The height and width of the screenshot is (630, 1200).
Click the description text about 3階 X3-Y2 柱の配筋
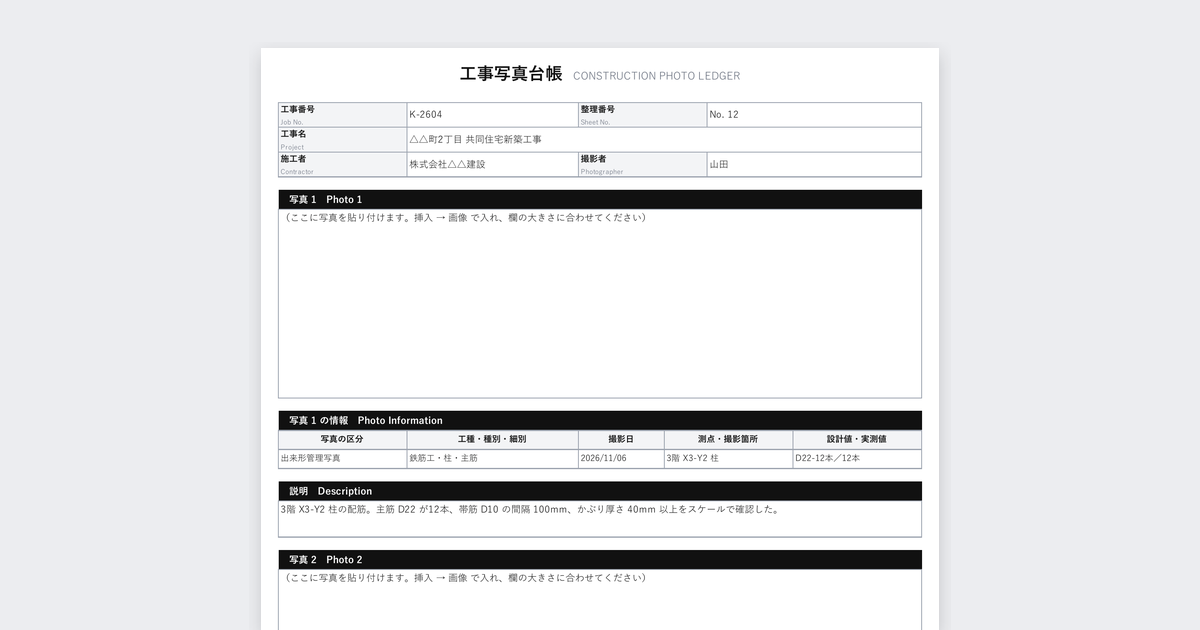click(x=530, y=509)
